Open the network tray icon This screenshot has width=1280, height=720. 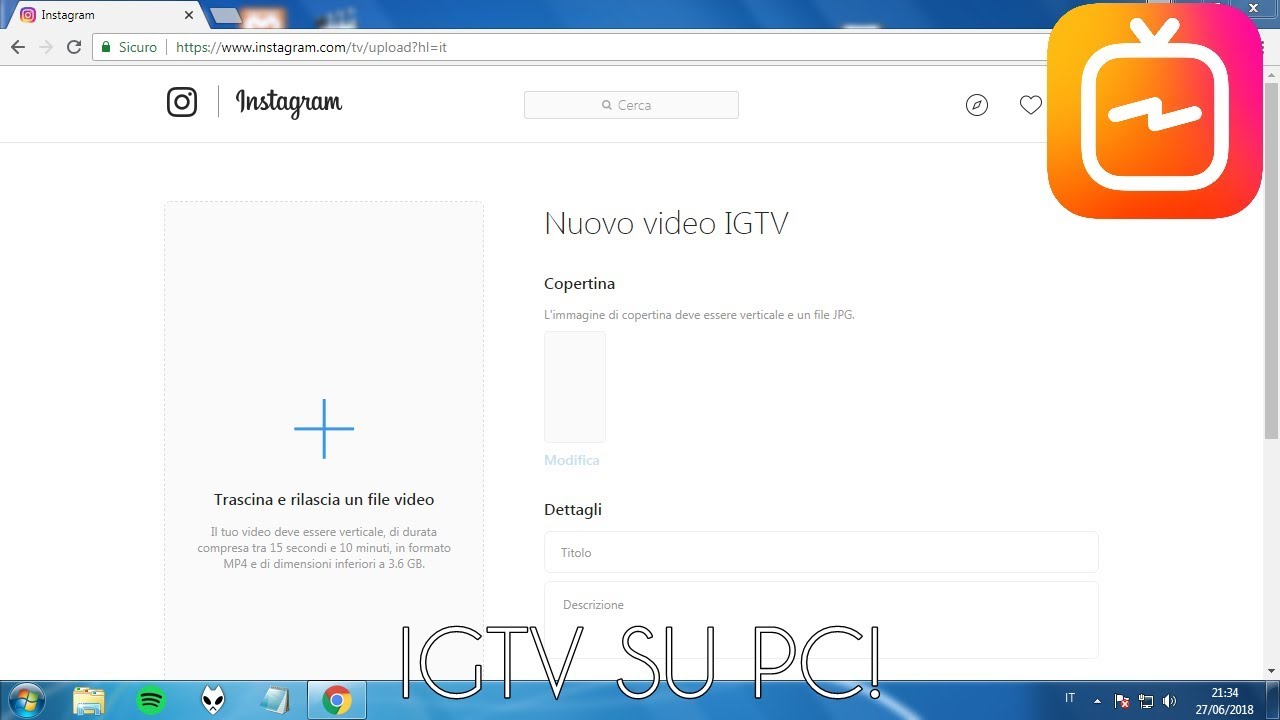[x=1146, y=701]
